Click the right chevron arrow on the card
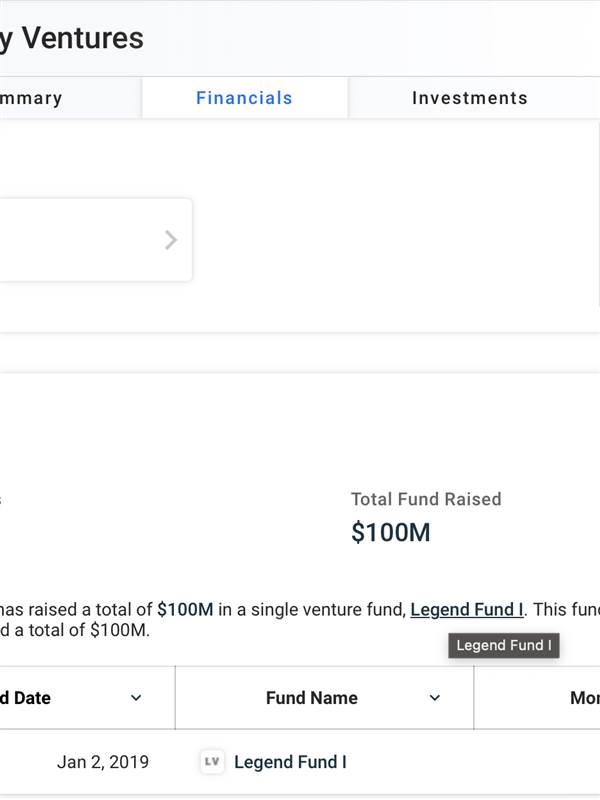The height and width of the screenshot is (800, 600). click(171, 240)
